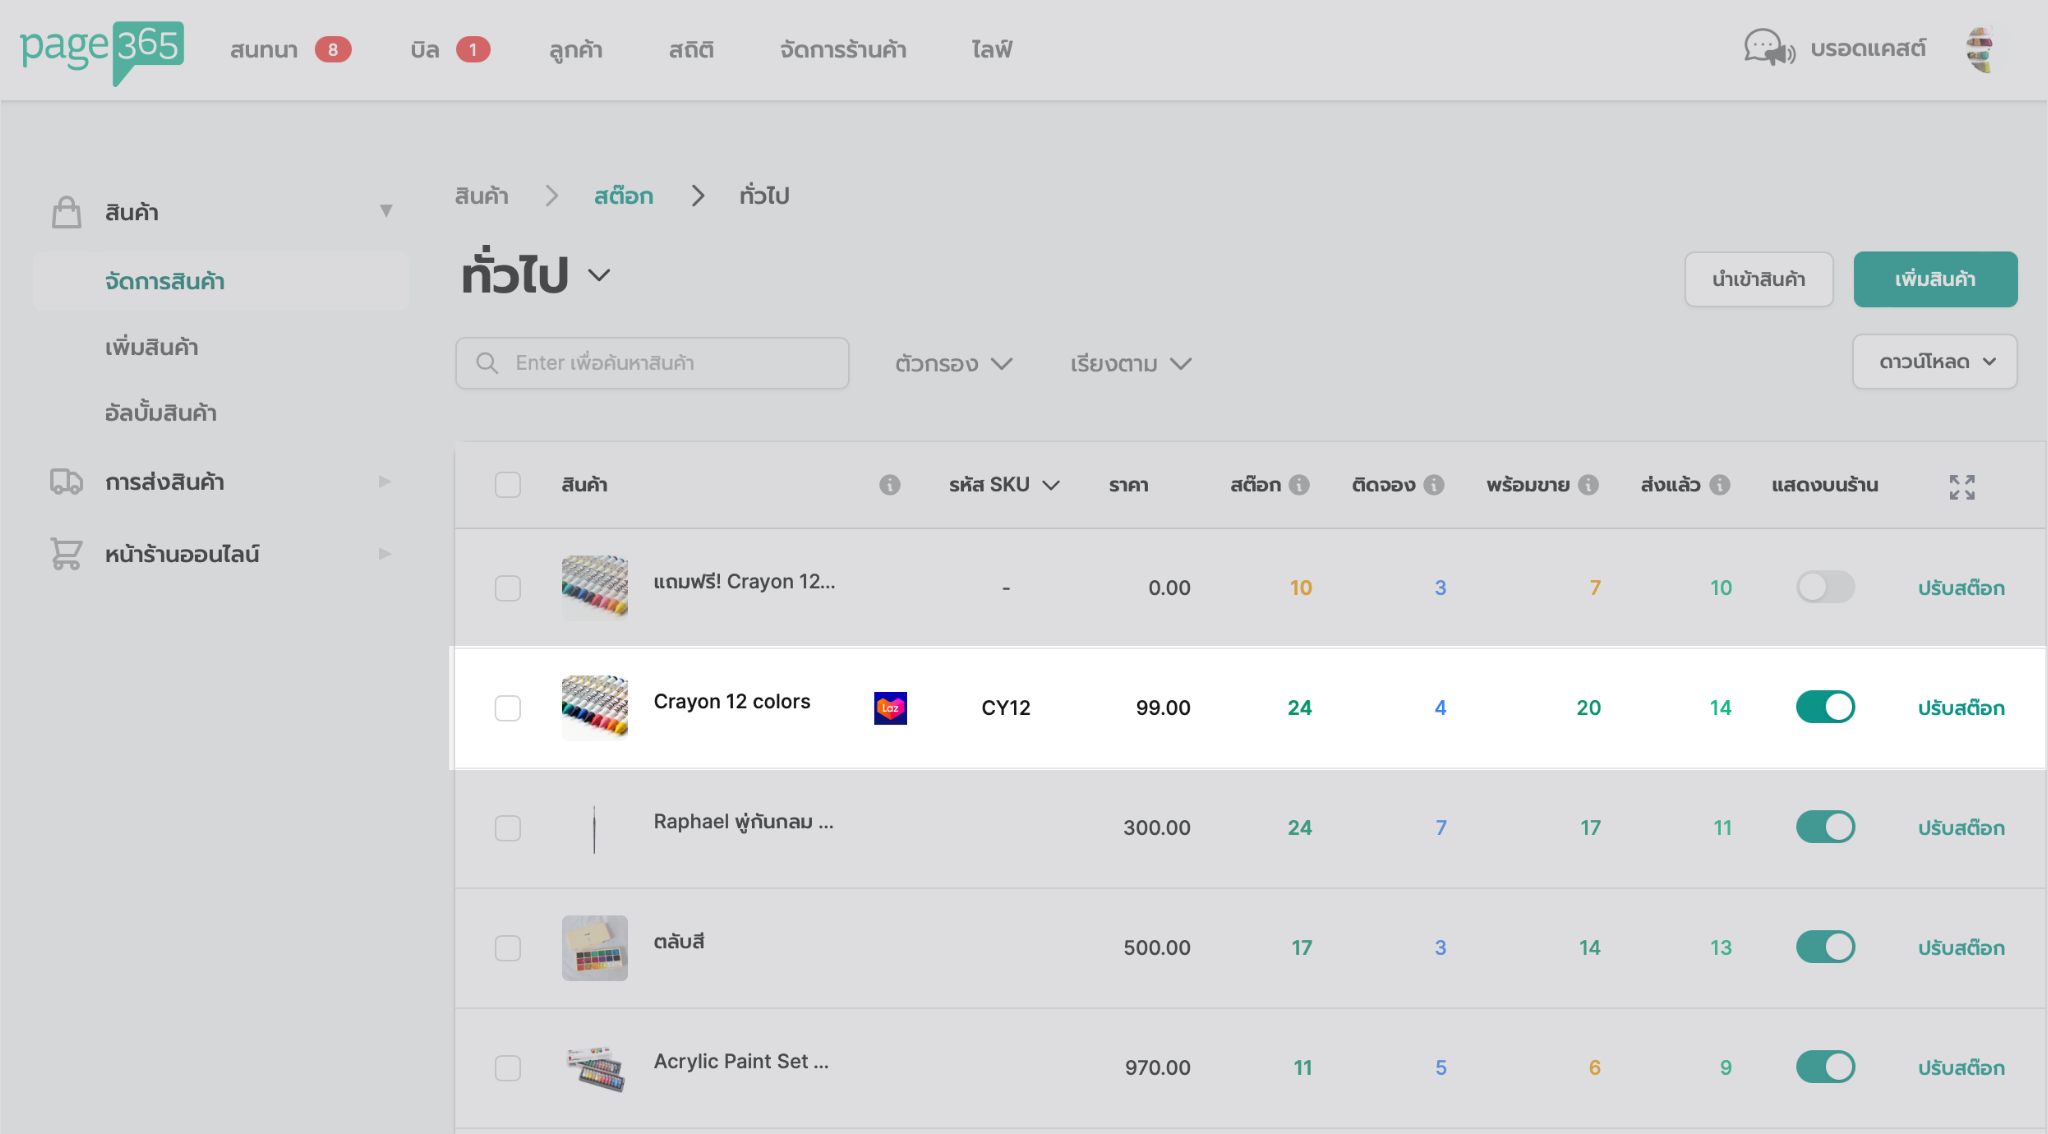
Task: Click the user profile avatar
Action: (x=1979, y=49)
